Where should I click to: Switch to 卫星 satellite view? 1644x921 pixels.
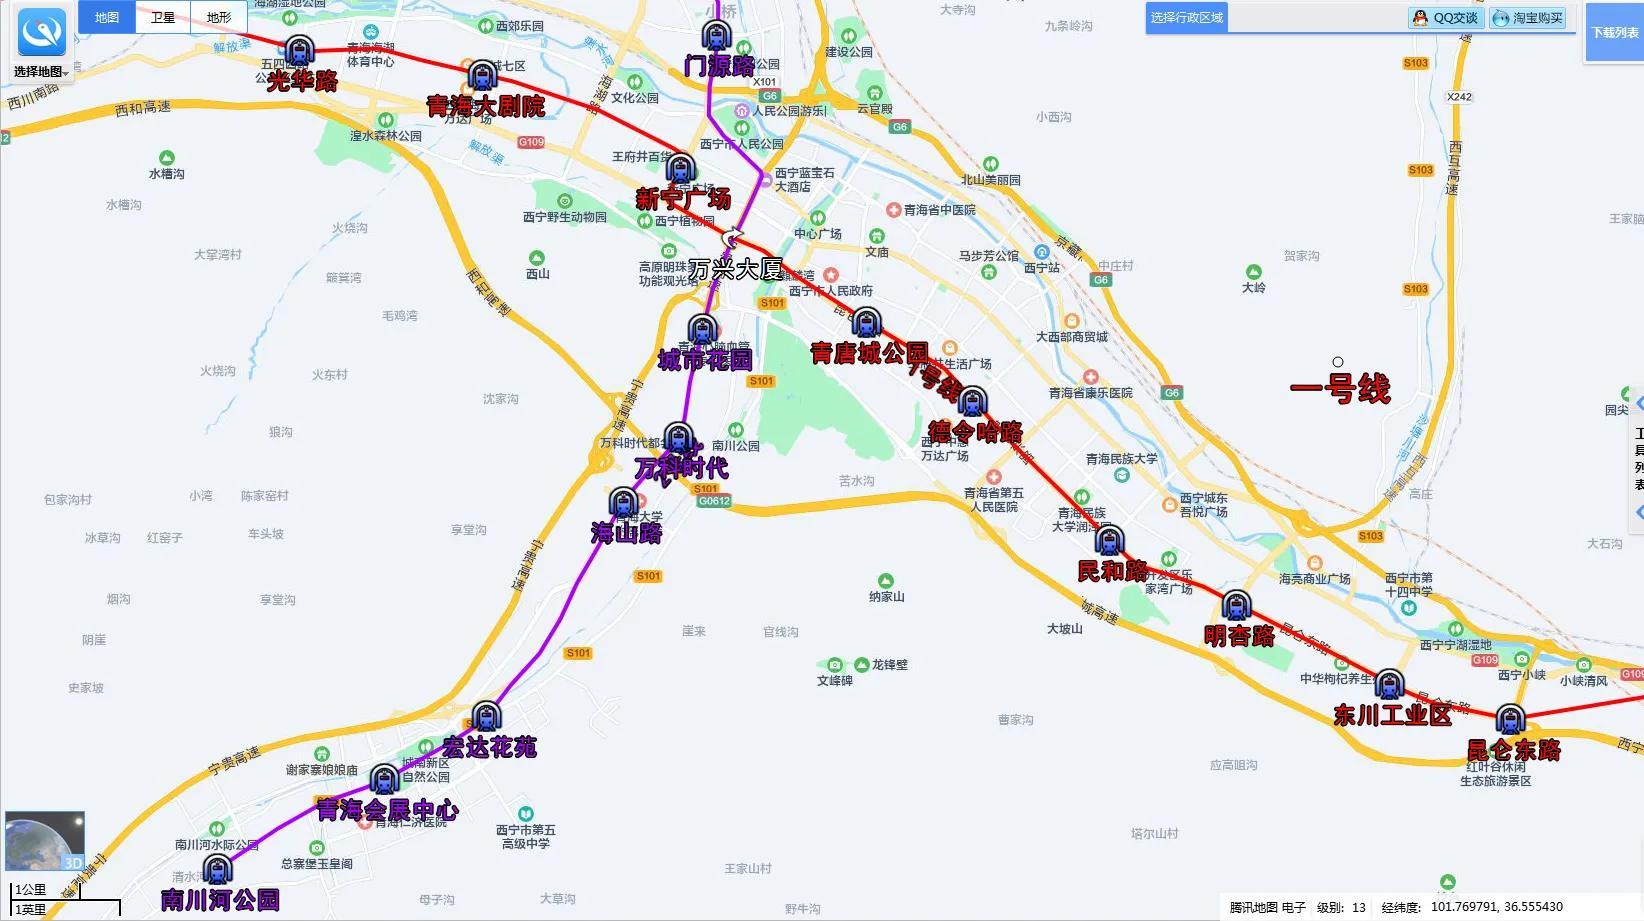pyautogui.click(x=163, y=18)
